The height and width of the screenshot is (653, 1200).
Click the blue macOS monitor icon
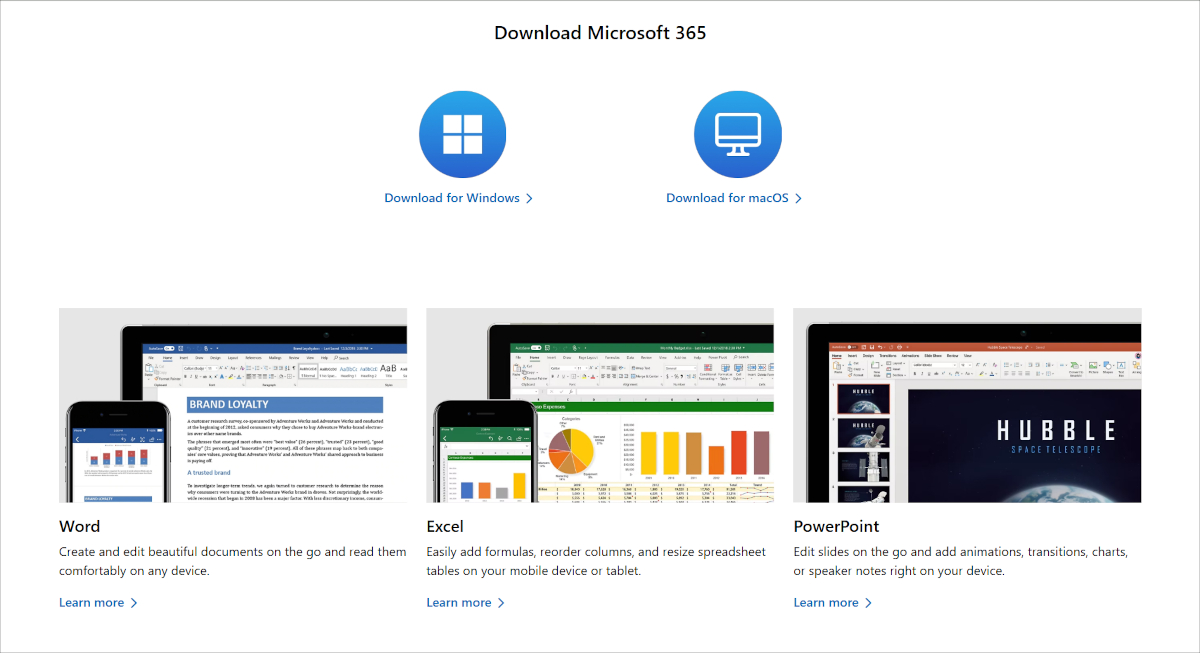(737, 133)
